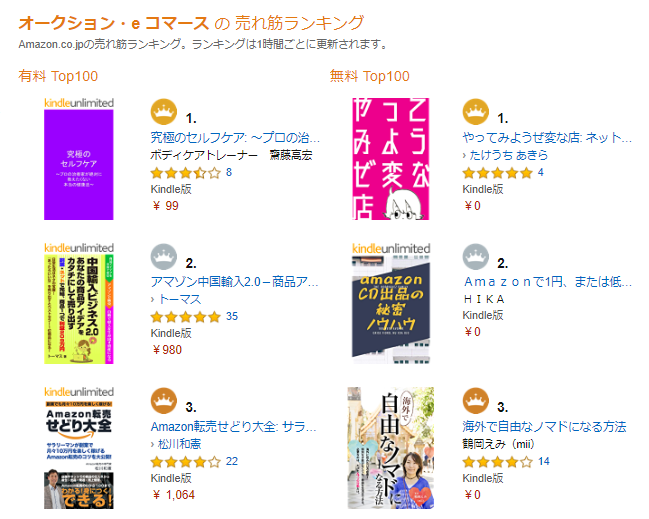Click star rating for やってみようぜ変な店

[x=496, y=173]
